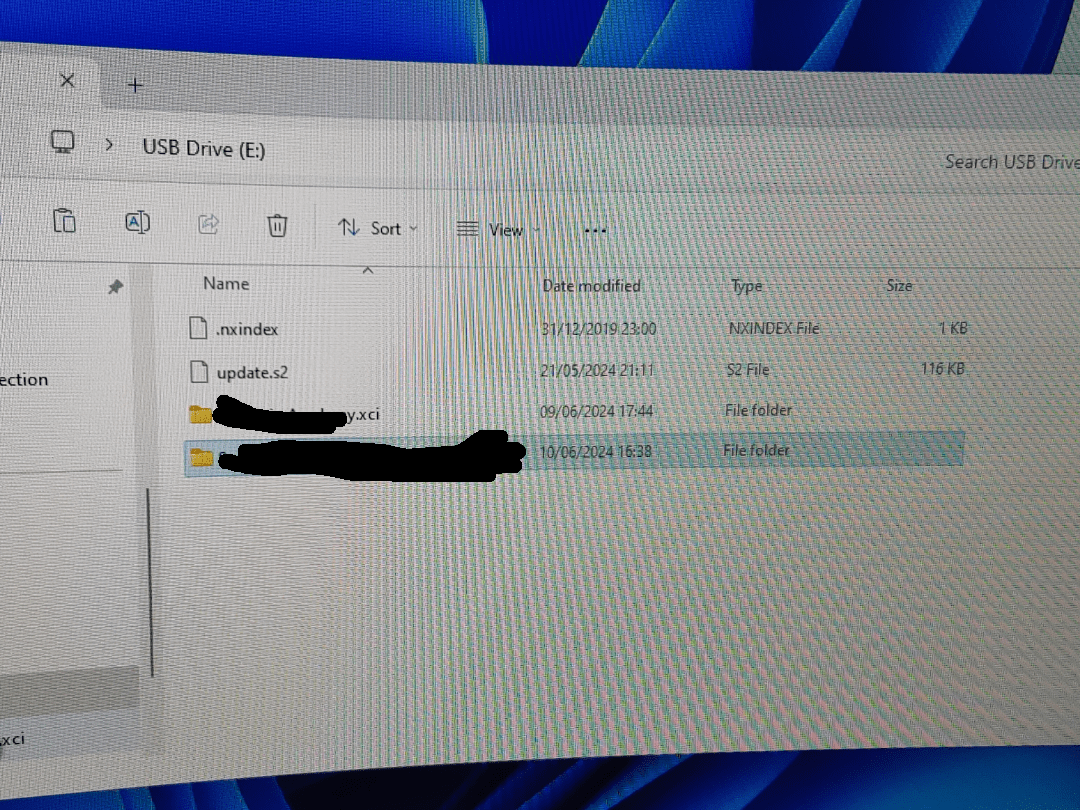Sort by the Date modified column header

(591, 285)
